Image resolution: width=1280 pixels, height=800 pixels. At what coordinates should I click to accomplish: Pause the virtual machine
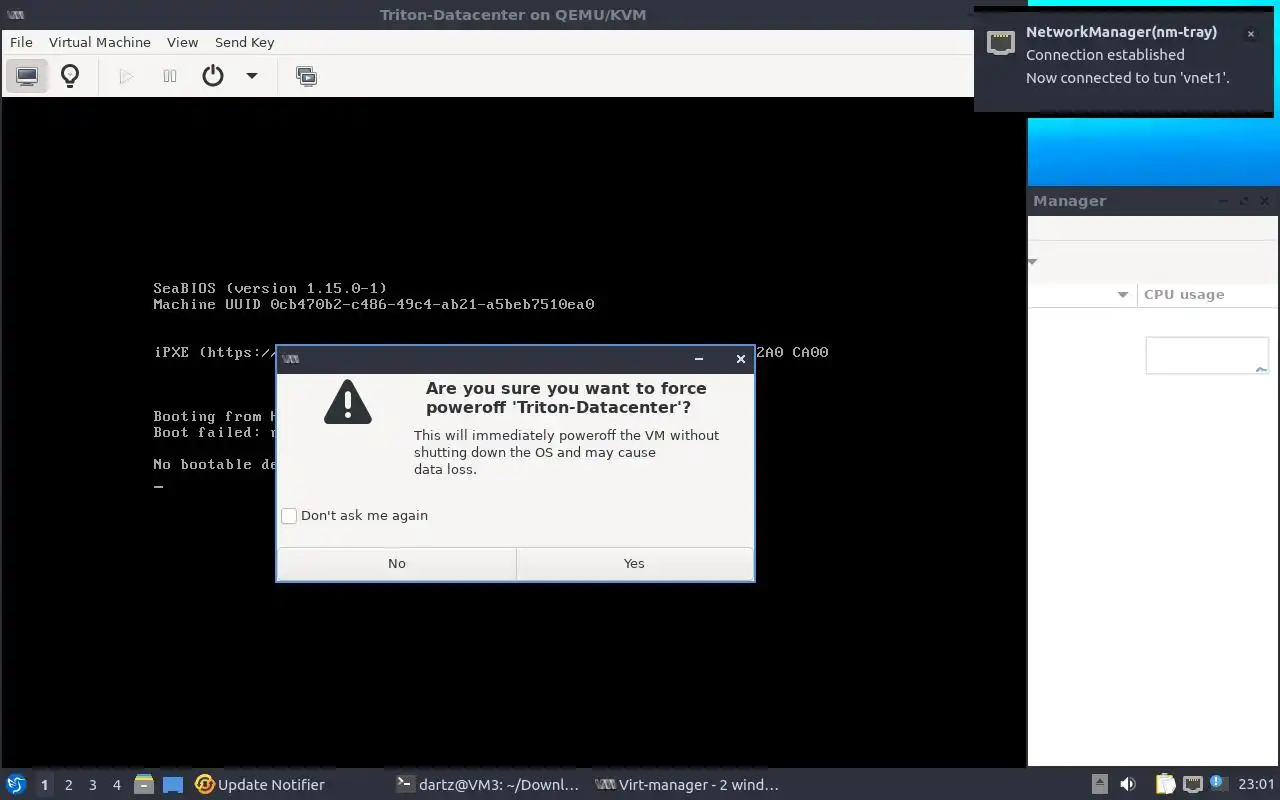tap(170, 76)
